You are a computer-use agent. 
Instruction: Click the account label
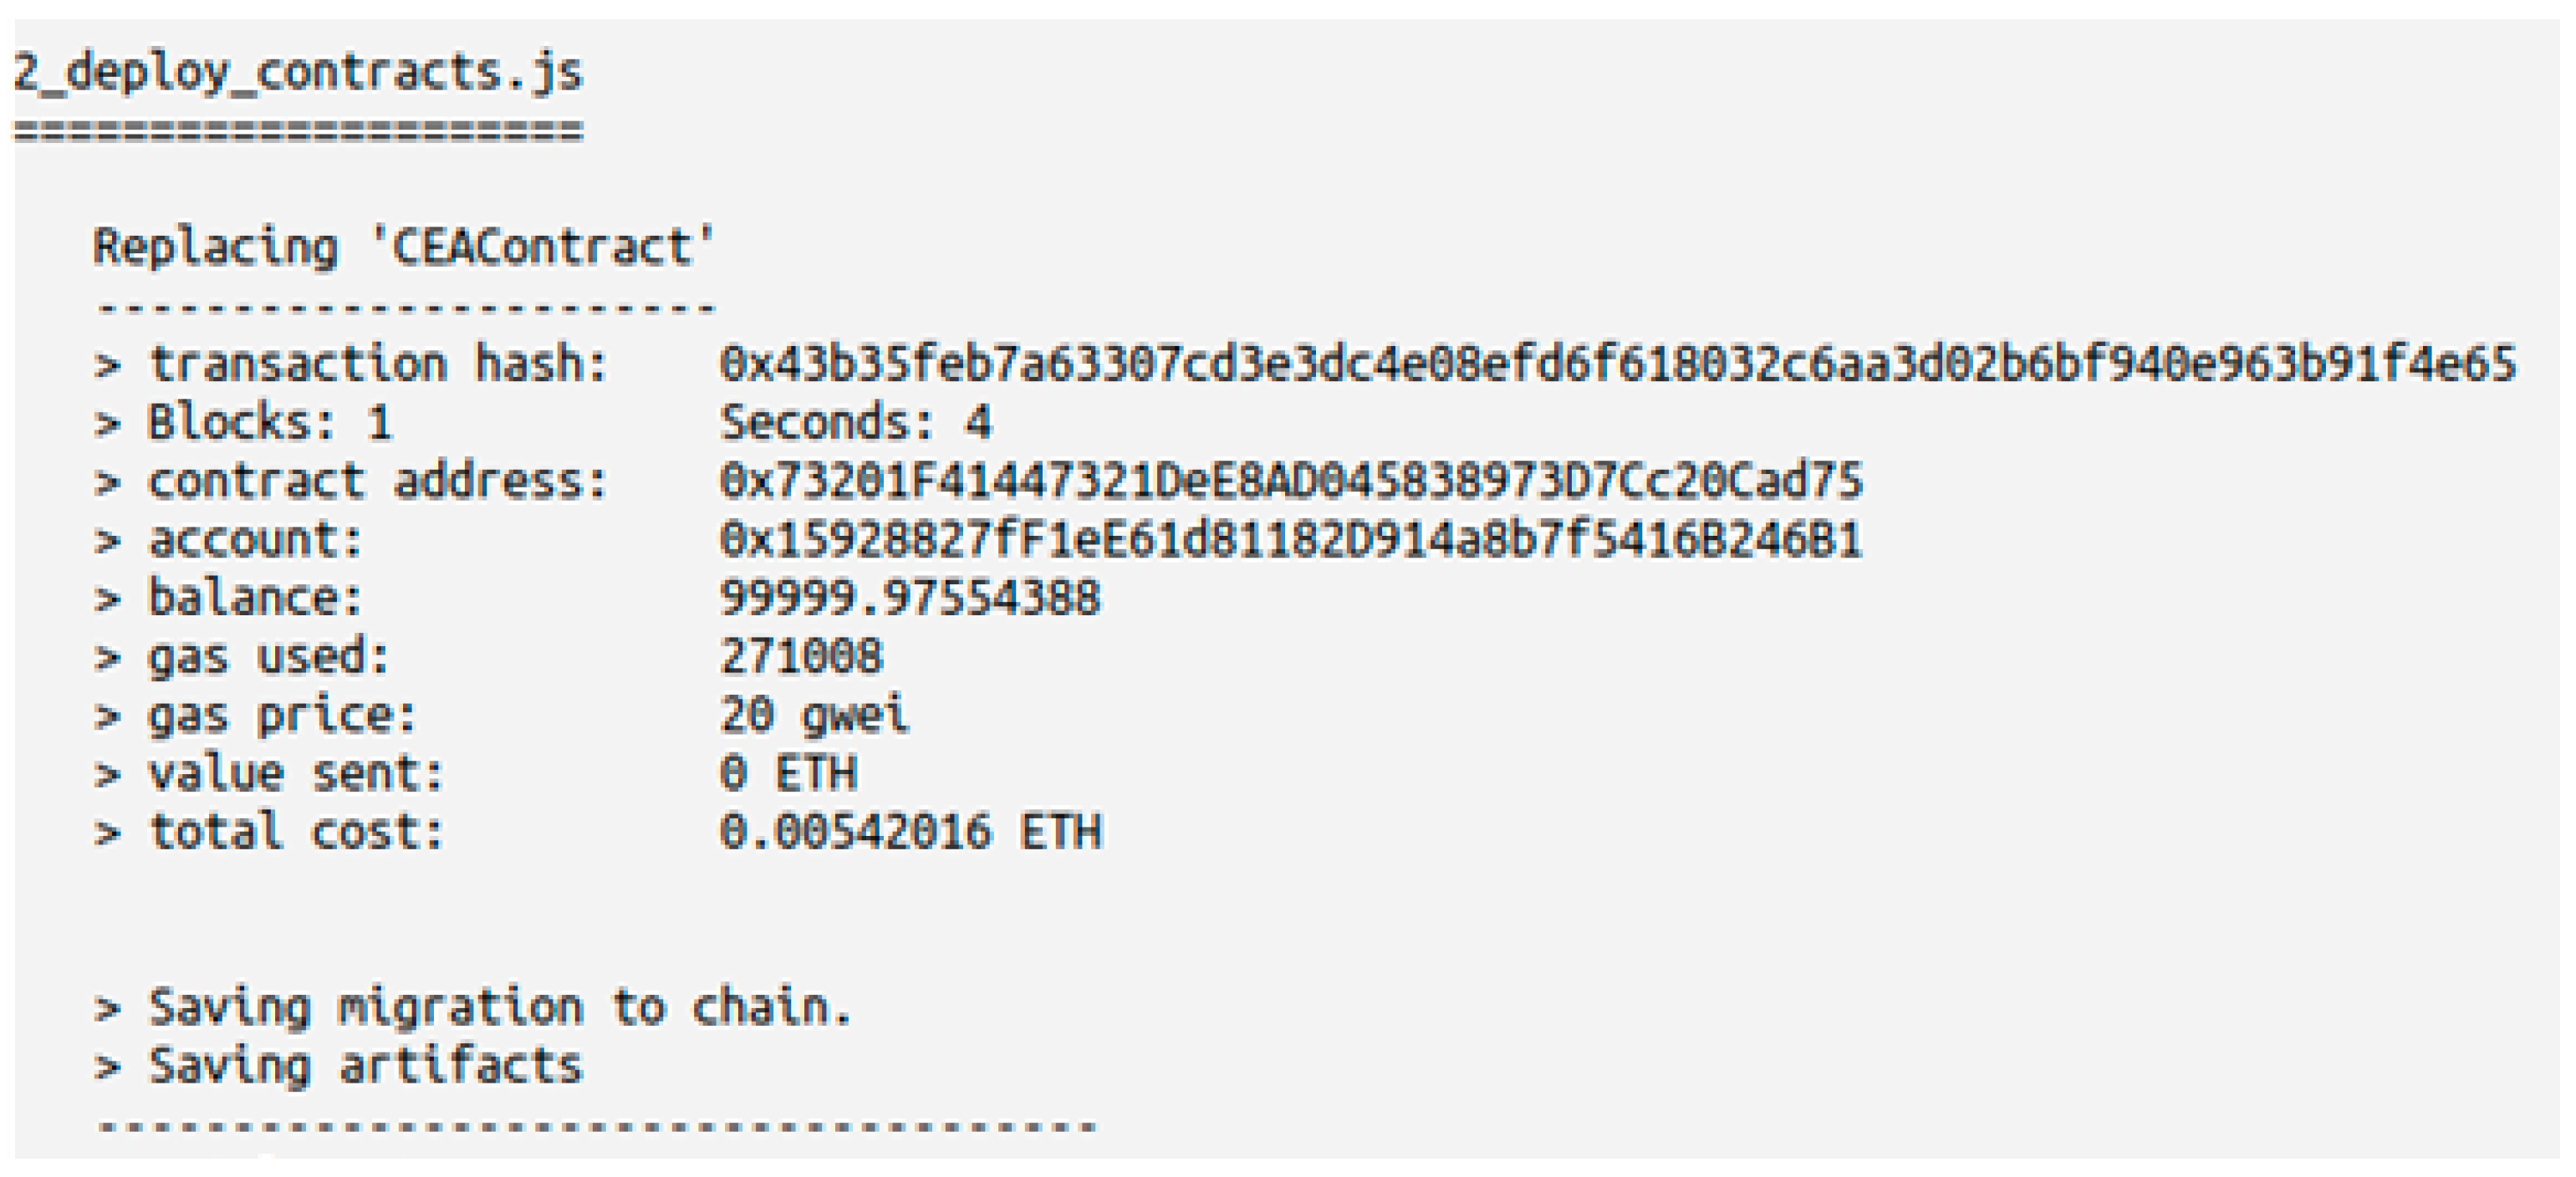click(x=255, y=540)
